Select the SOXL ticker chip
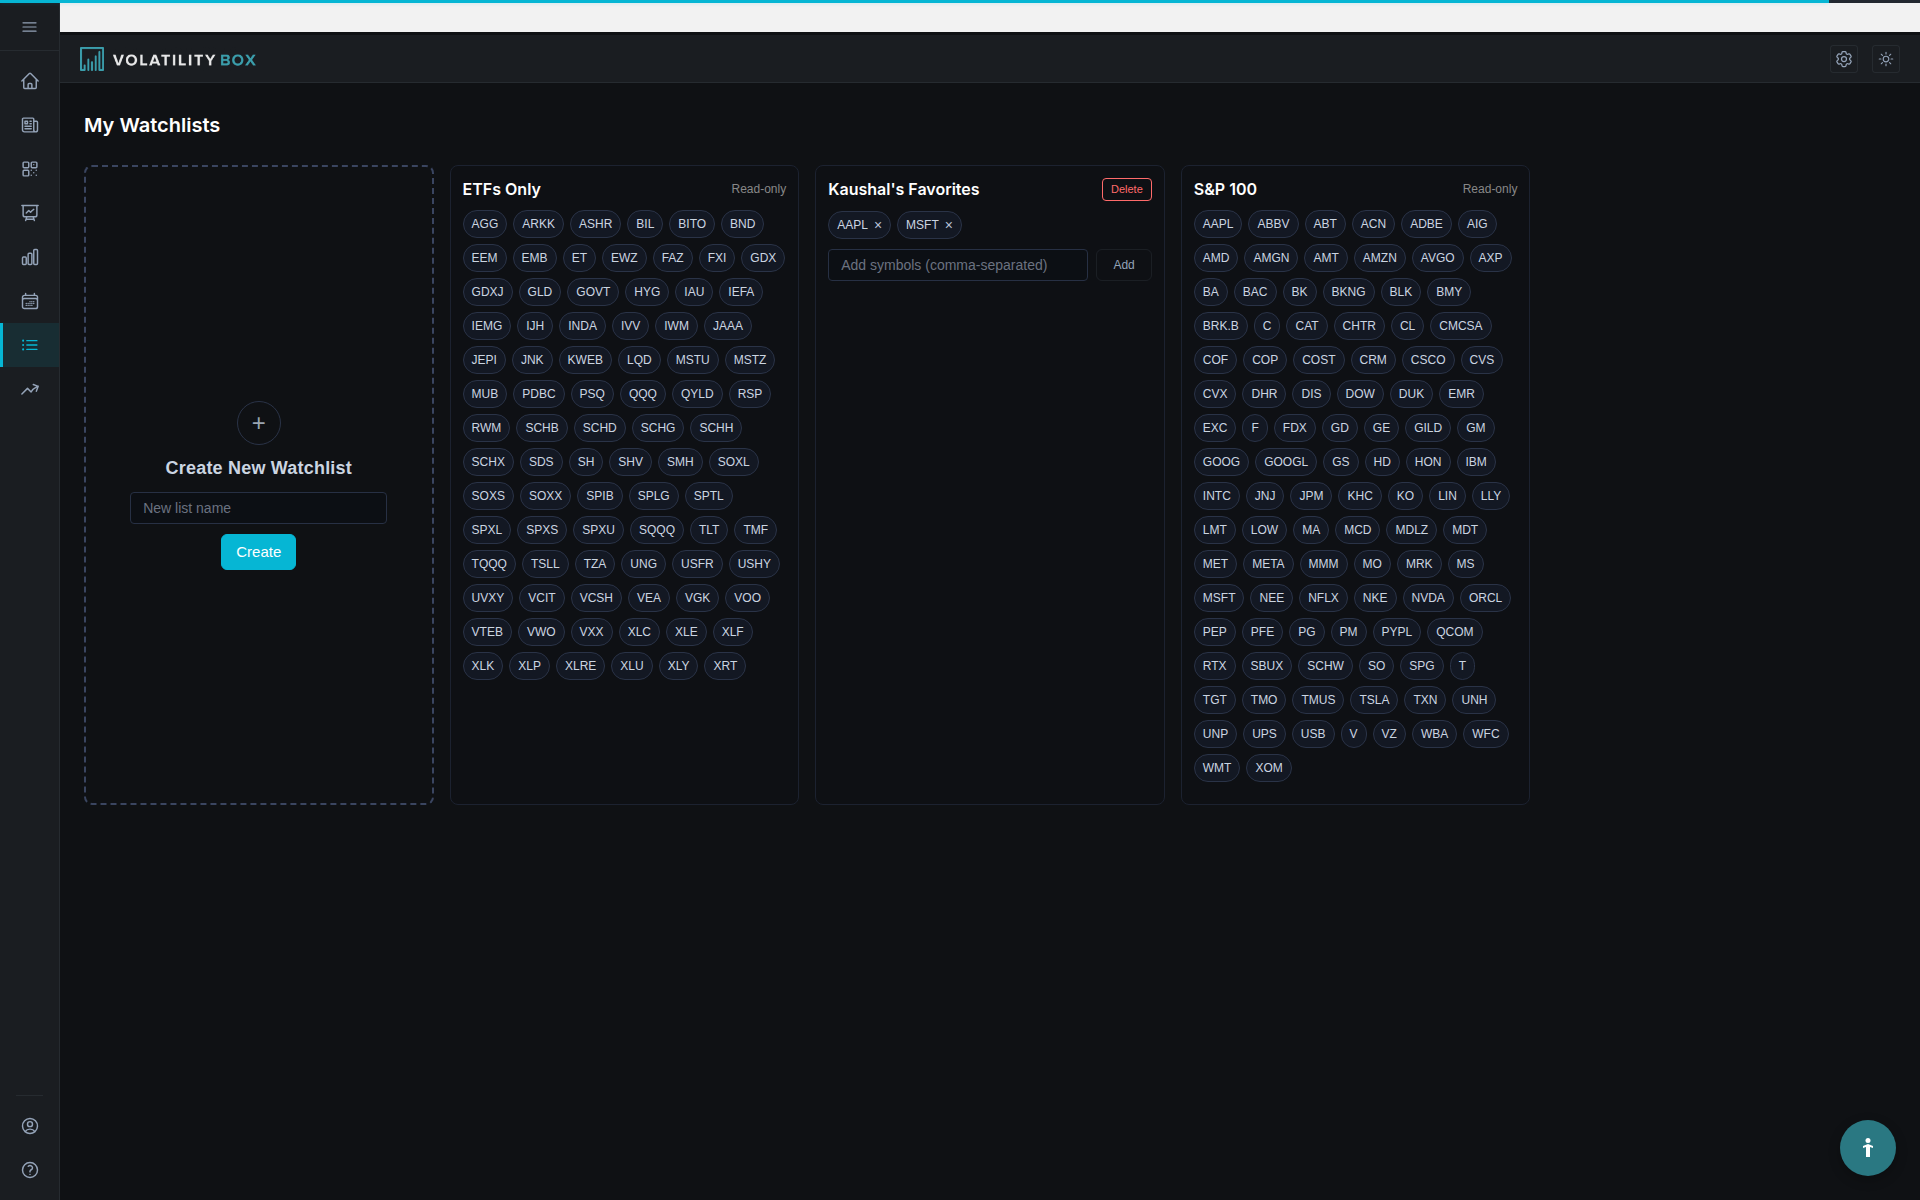Image resolution: width=1920 pixels, height=1200 pixels. [733, 462]
